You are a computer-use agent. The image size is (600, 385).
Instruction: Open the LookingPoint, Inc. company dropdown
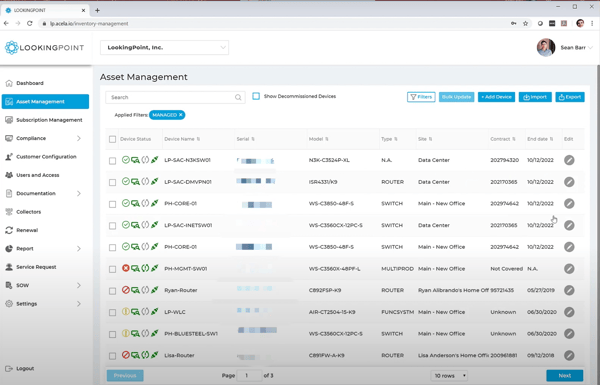click(165, 47)
